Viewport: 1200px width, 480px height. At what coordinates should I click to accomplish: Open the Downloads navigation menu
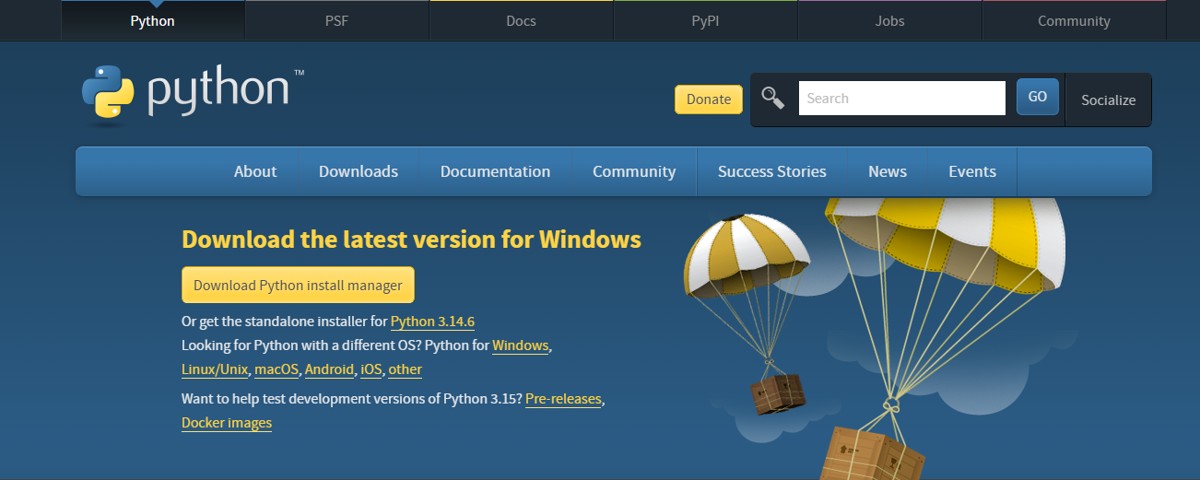click(358, 172)
